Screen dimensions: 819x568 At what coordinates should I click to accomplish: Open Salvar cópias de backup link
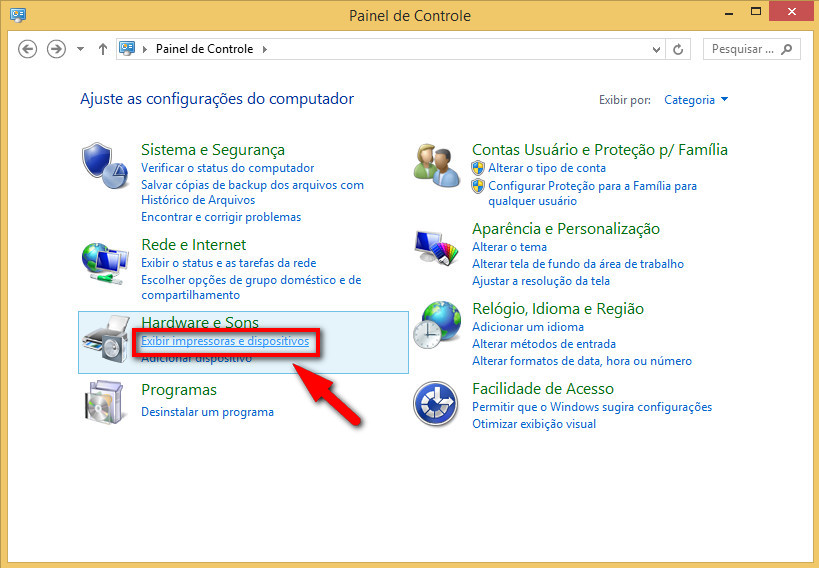click(252, 192)
